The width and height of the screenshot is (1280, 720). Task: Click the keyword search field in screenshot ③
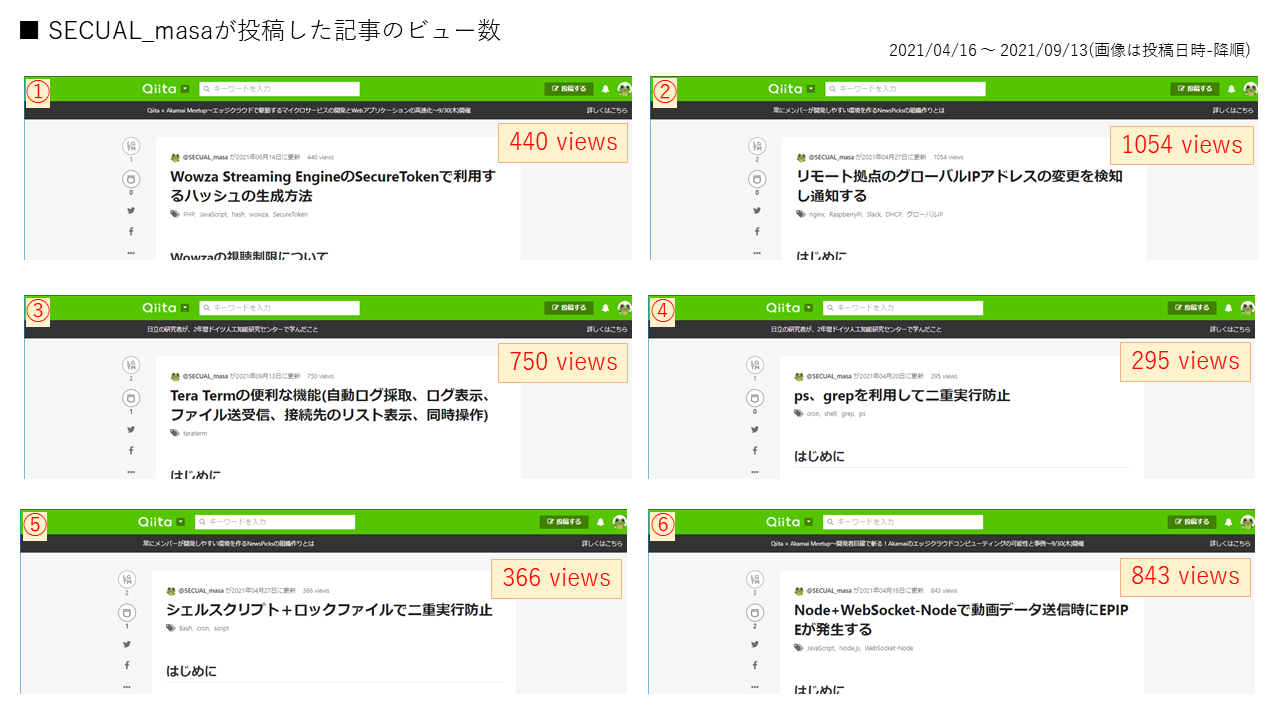pos(280,307)
